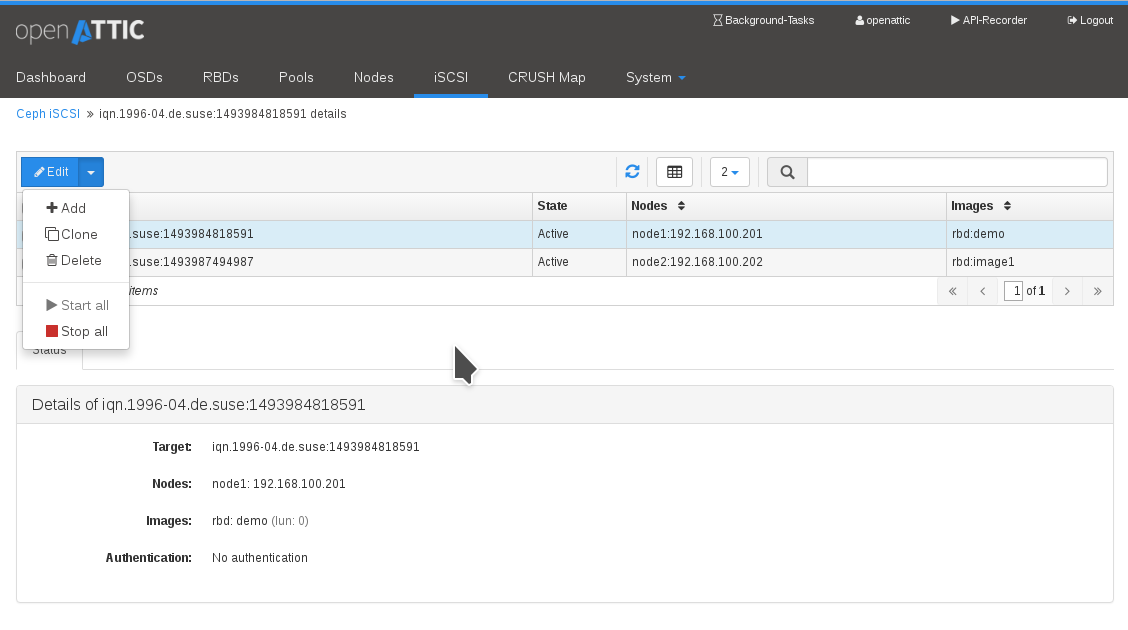Open the CRUSH Map tab
Image resolution: width=1128 pixels, height=630 pixels.
[x=546, y=77]
